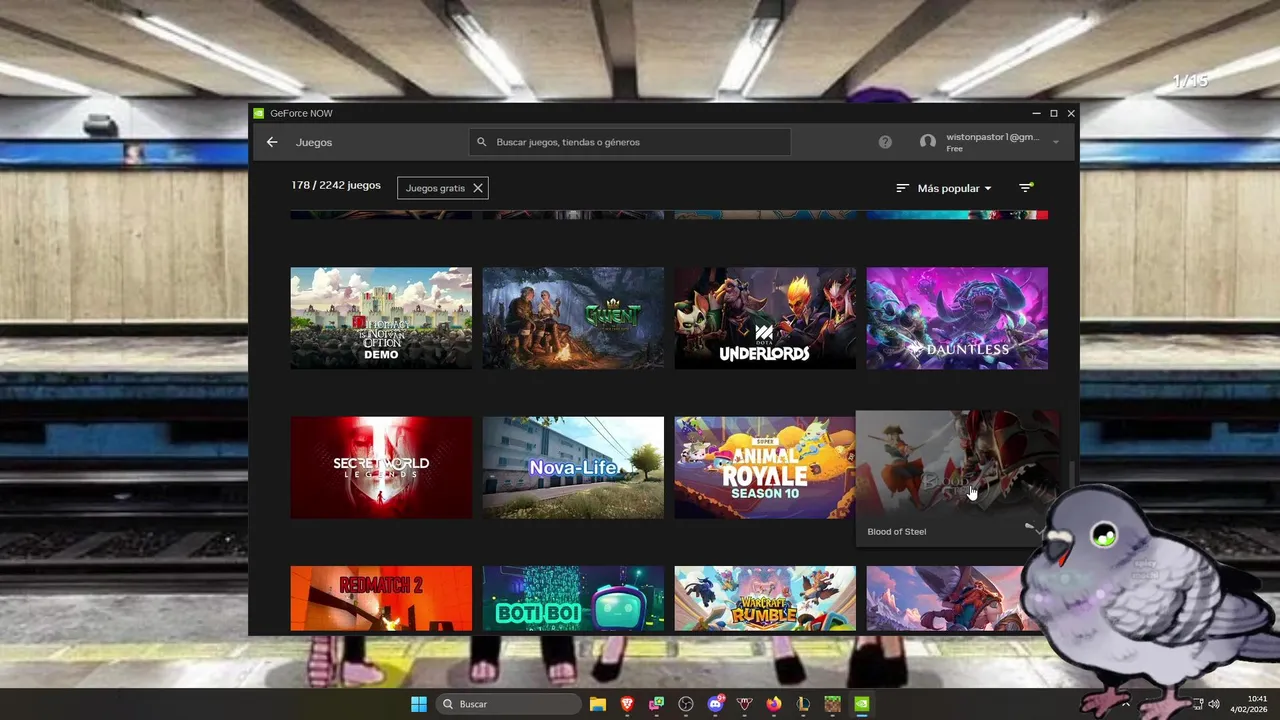Open the Redmatch 2 game tile
Image resolution: width=1280 pixels, height=720 pixels.
[x=381, y=598]
